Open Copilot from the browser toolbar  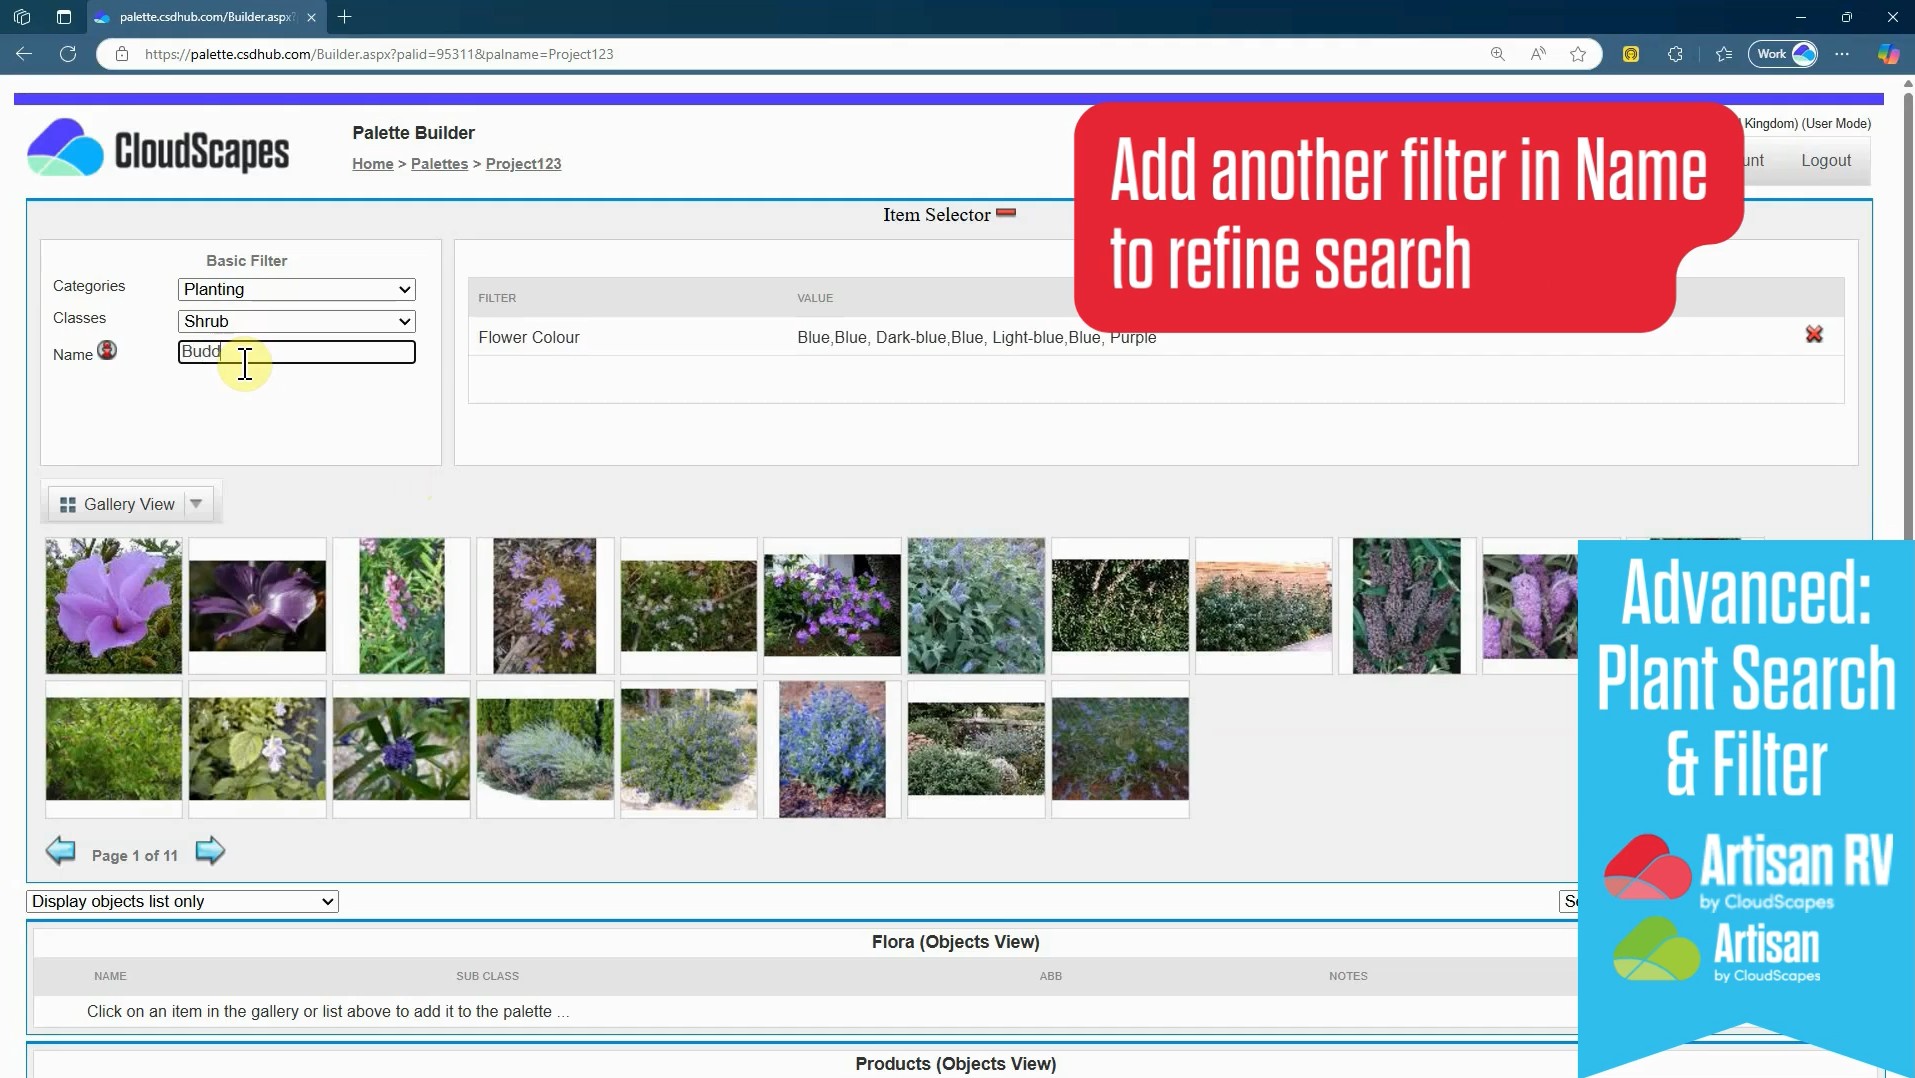pos(1888,54)
